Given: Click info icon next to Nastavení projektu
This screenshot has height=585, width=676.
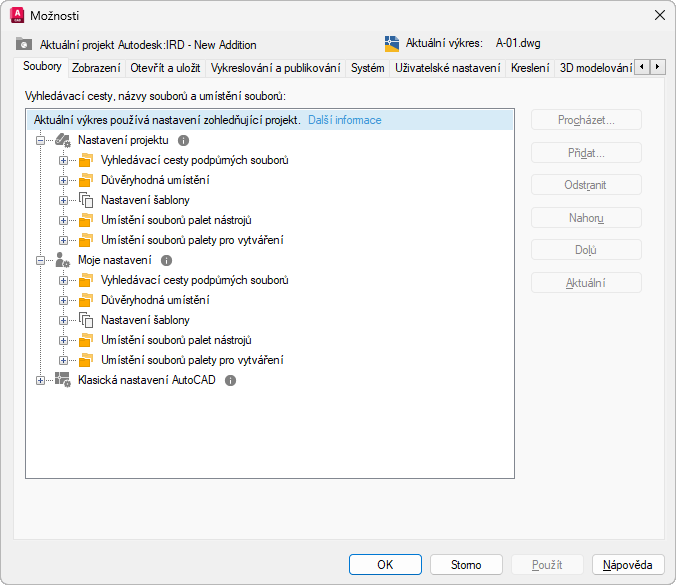Looking at the screenshot, I should (183, 140).
